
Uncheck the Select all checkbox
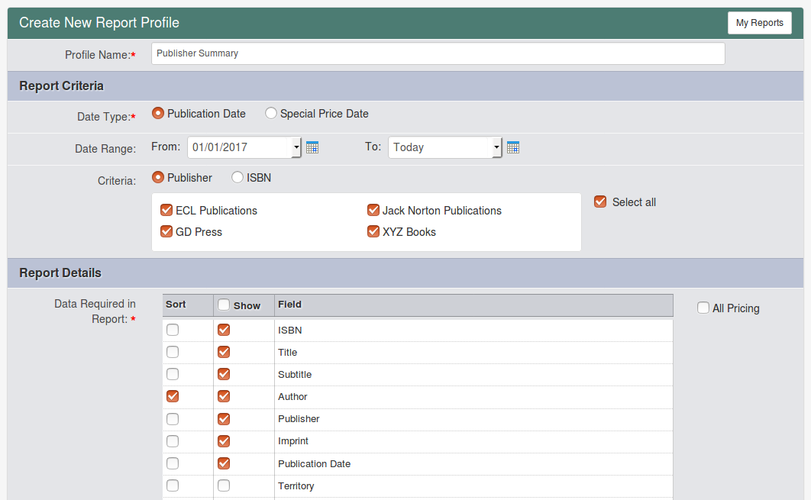[600, 202]
